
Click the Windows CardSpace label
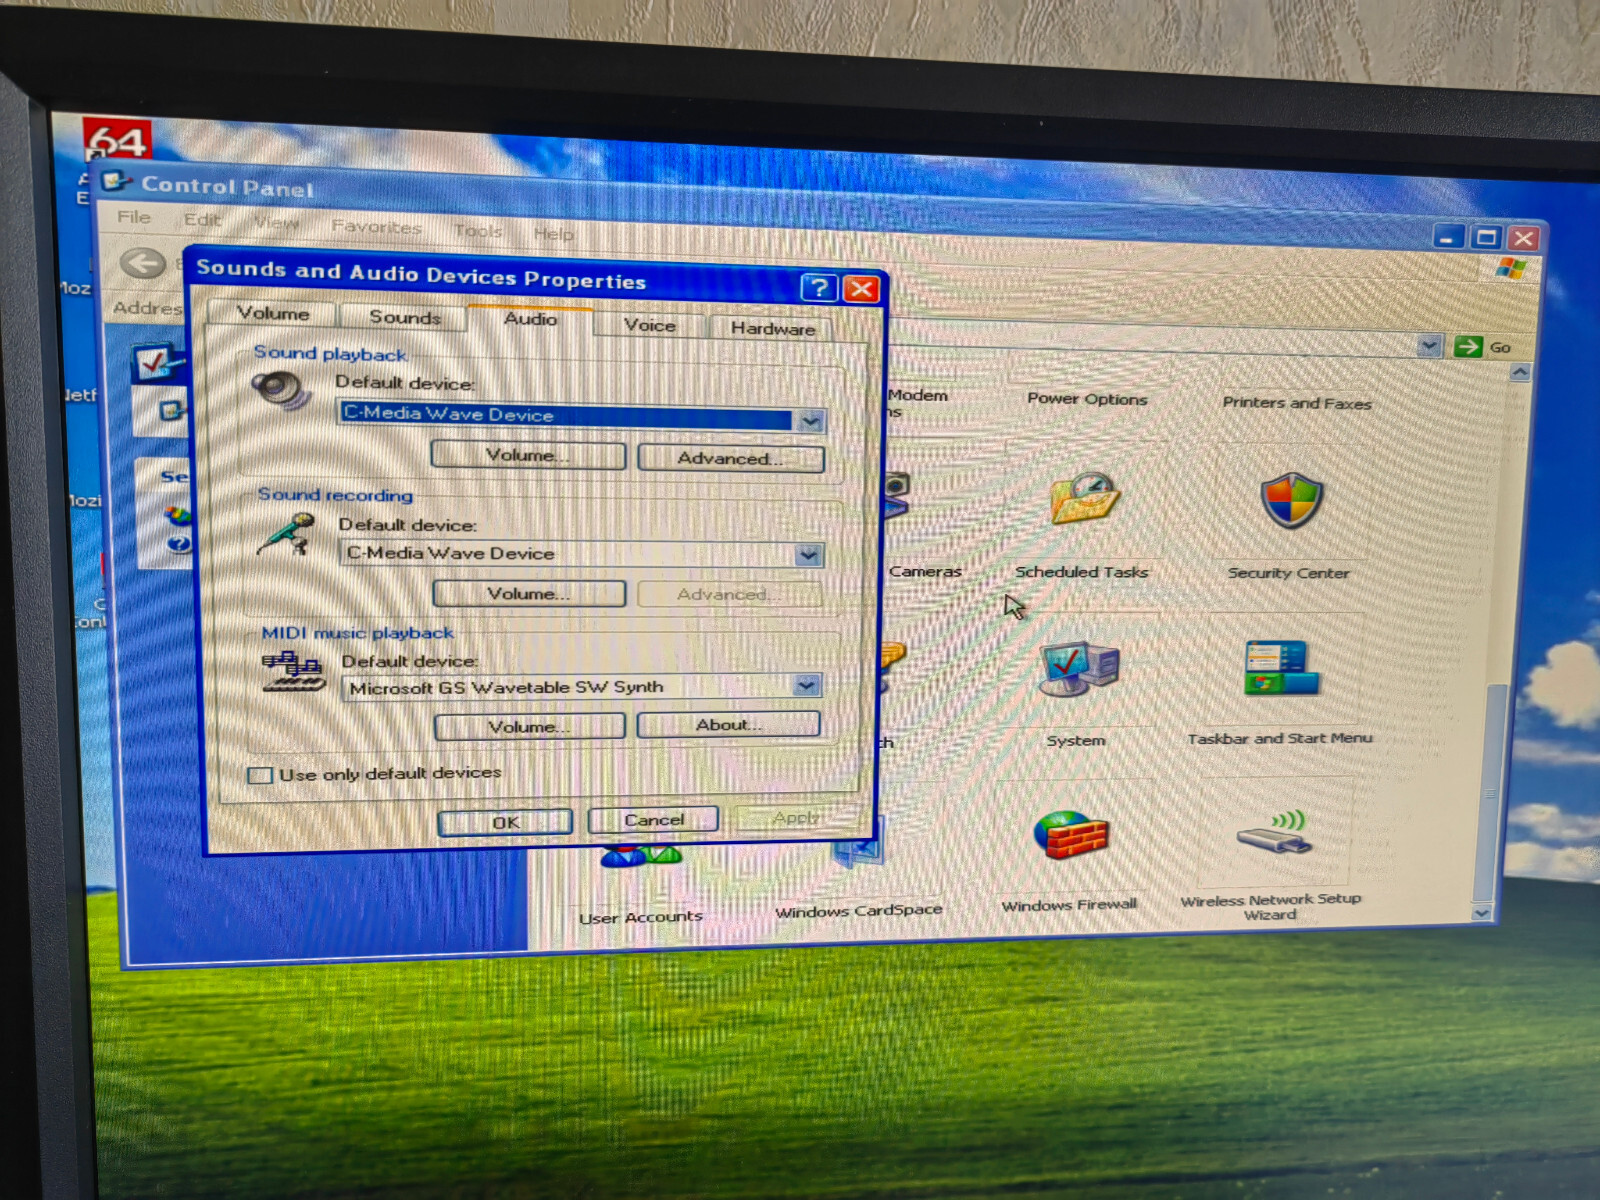coord(859,910)
